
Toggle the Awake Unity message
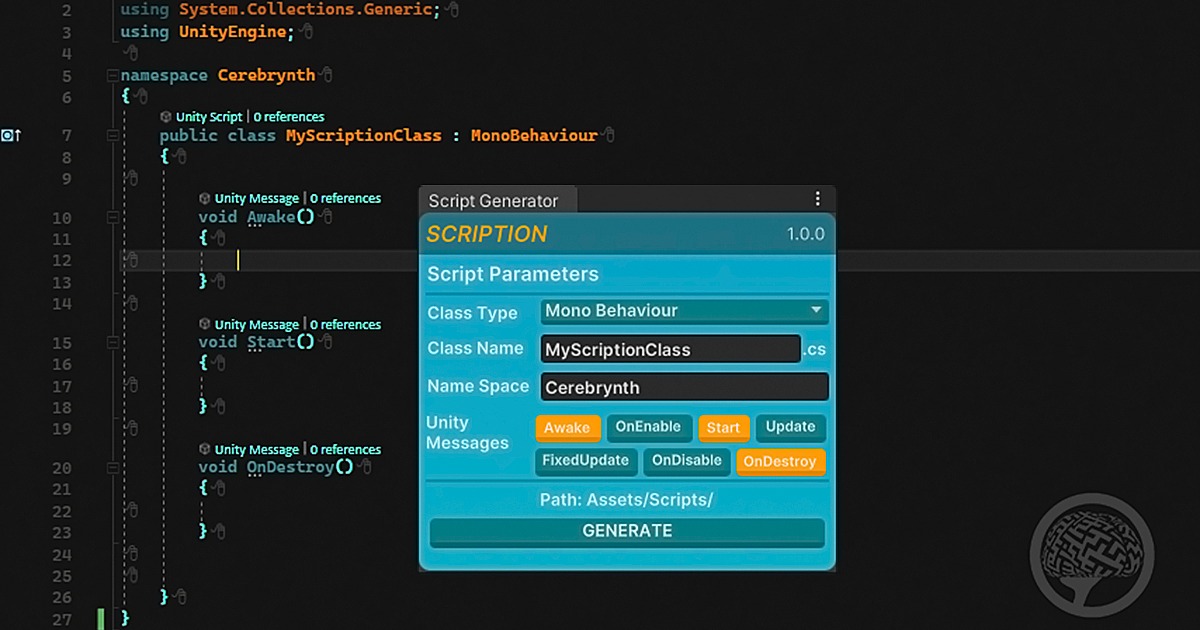click(567, 428)
